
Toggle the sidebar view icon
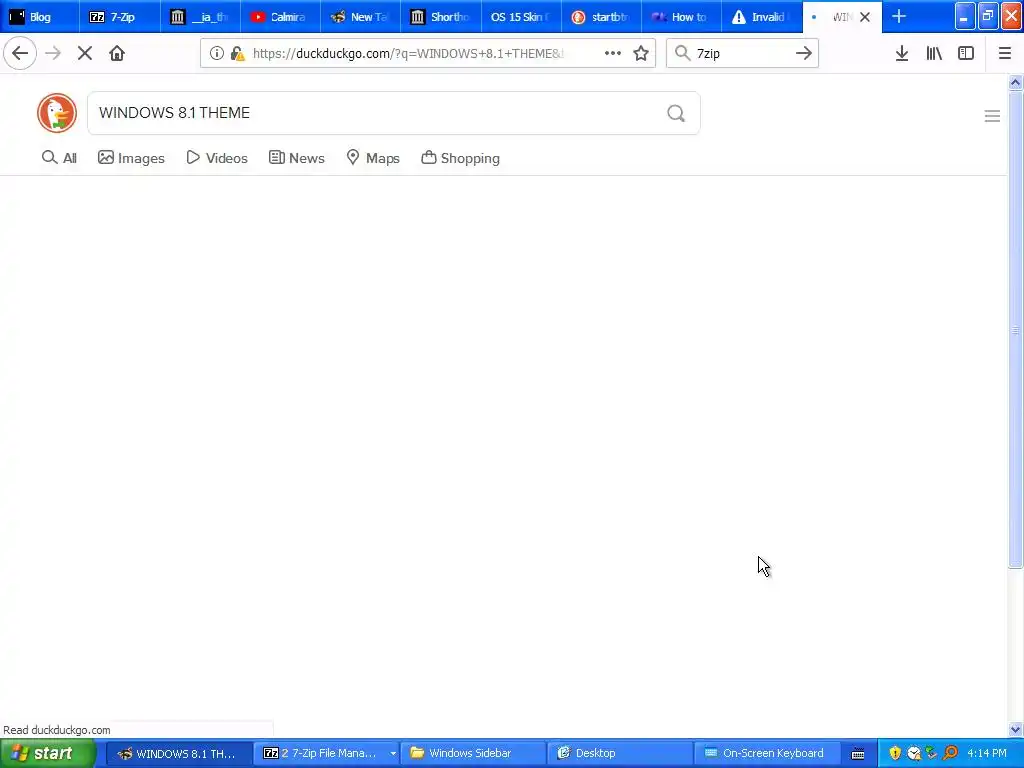point(966,54)
